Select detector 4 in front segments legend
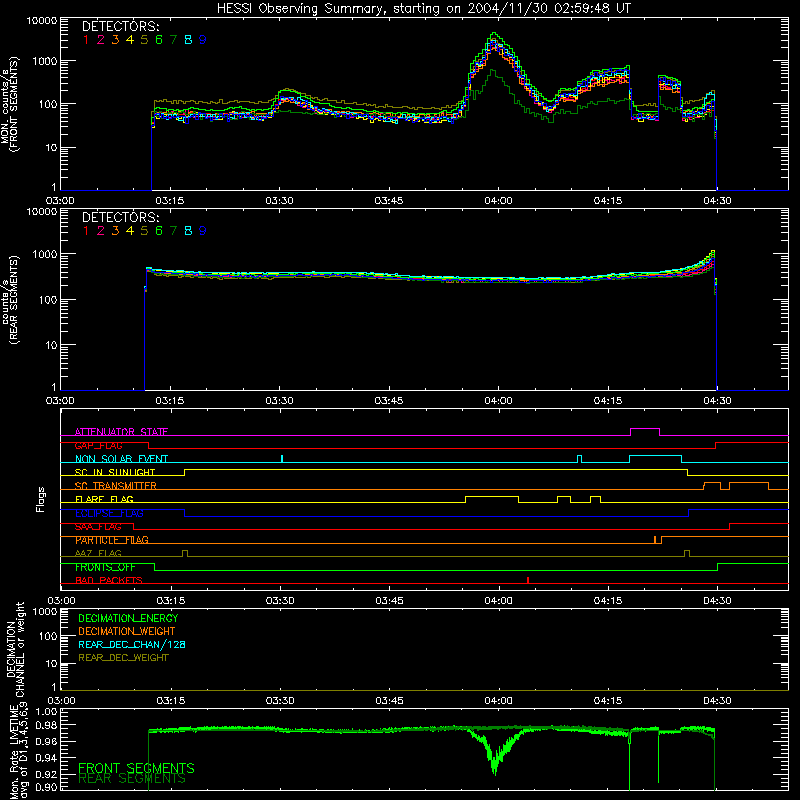The height and width of the screenshot is (800, 800). (130, 40)
